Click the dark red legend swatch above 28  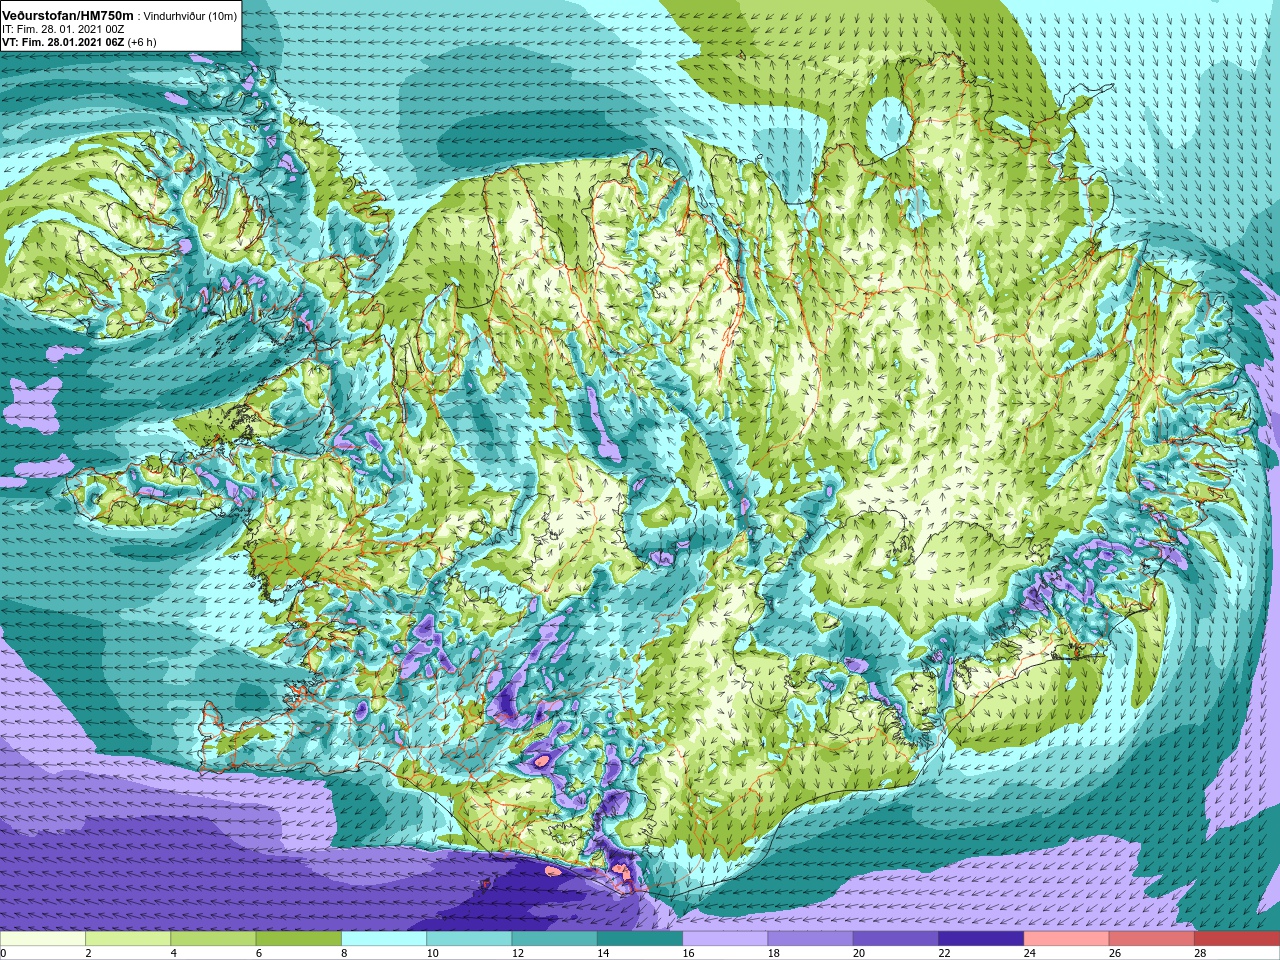coord(1237,939)
